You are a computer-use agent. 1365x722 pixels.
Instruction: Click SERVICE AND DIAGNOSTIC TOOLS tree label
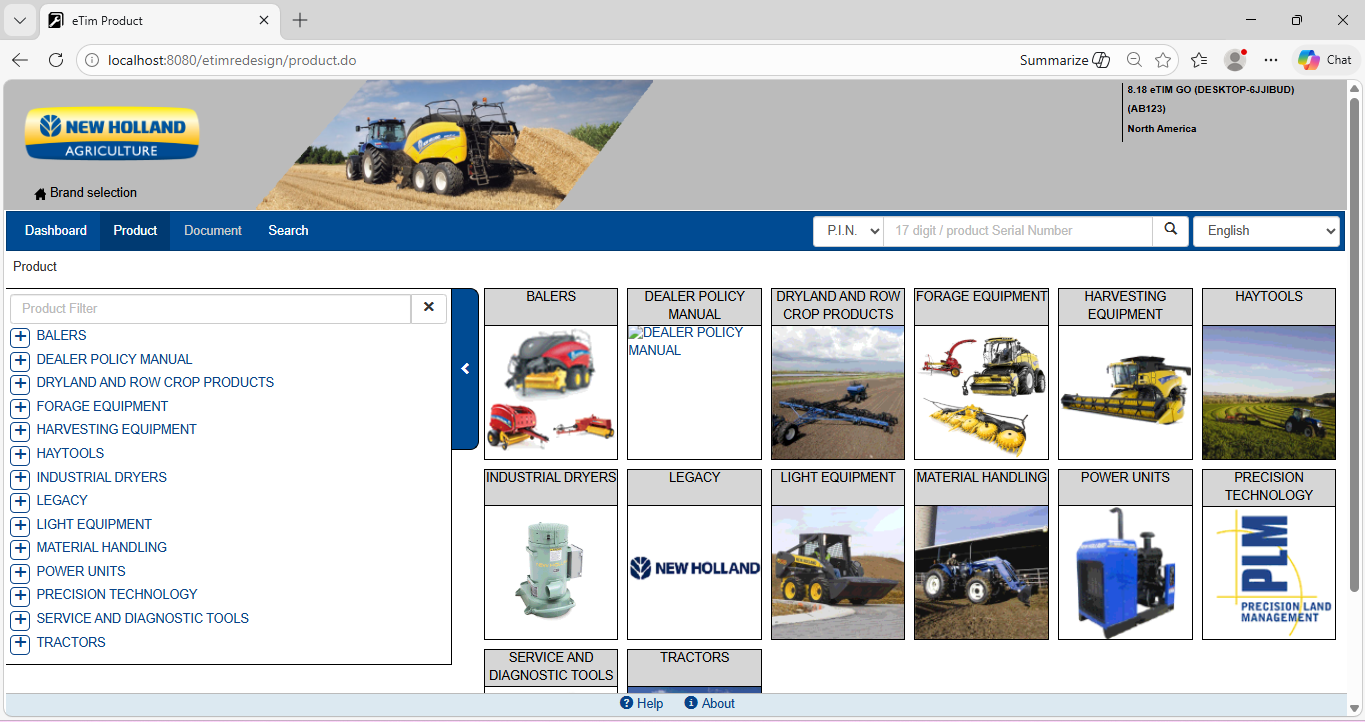(x=143, y=618)
